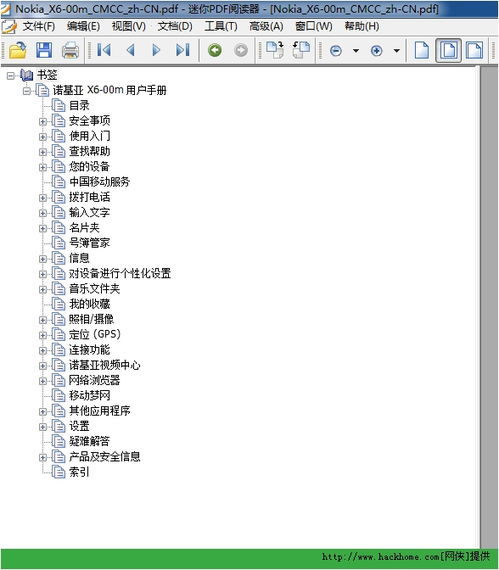
Task: Expand the 信息 bookmark
Action: 43,259
